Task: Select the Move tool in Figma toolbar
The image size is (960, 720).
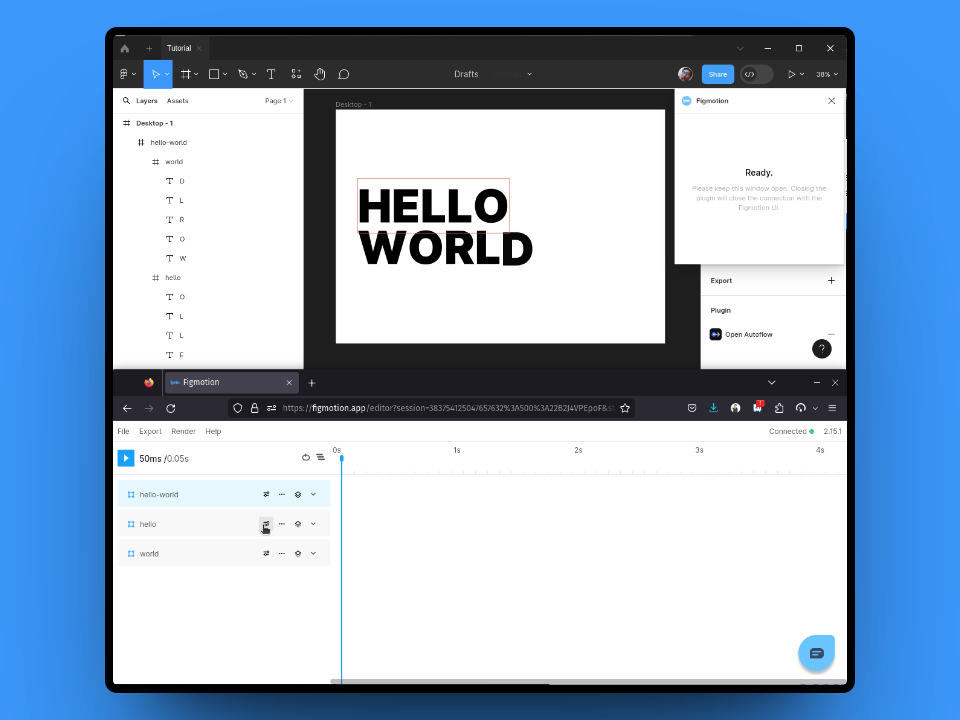Action: 156,74
